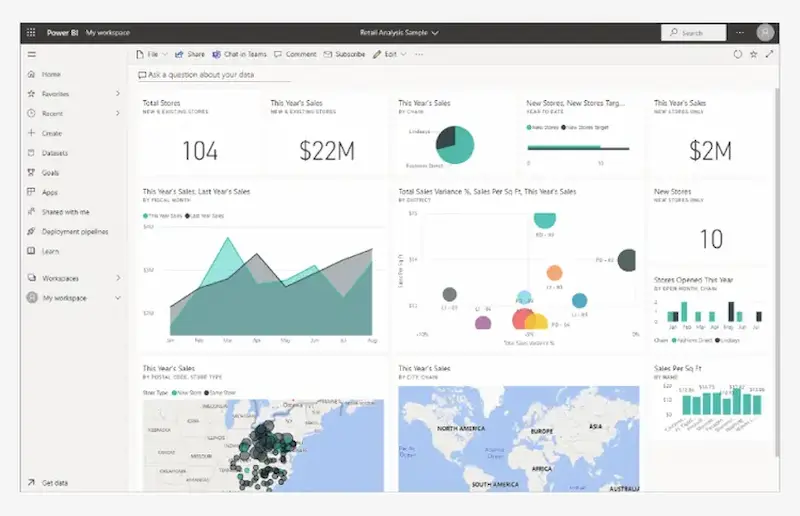Click the Stores Opened This Year bar chart
Screen dimensions: 800x516
coord(713,312)
